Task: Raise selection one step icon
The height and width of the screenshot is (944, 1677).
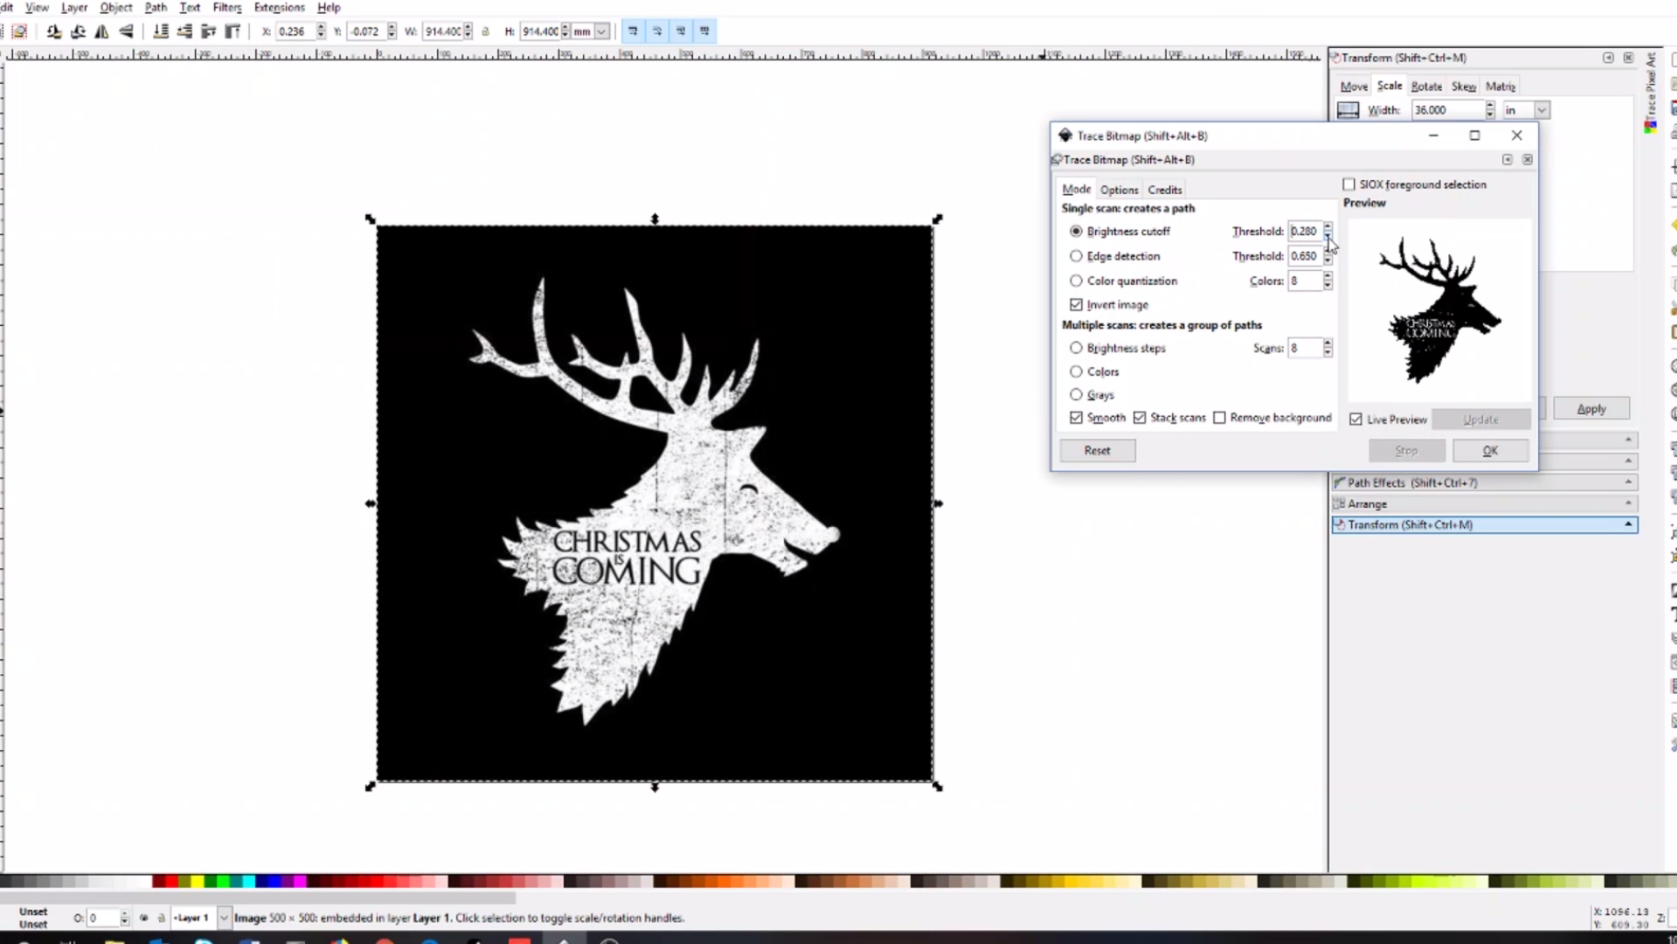Action: (208, 31)
